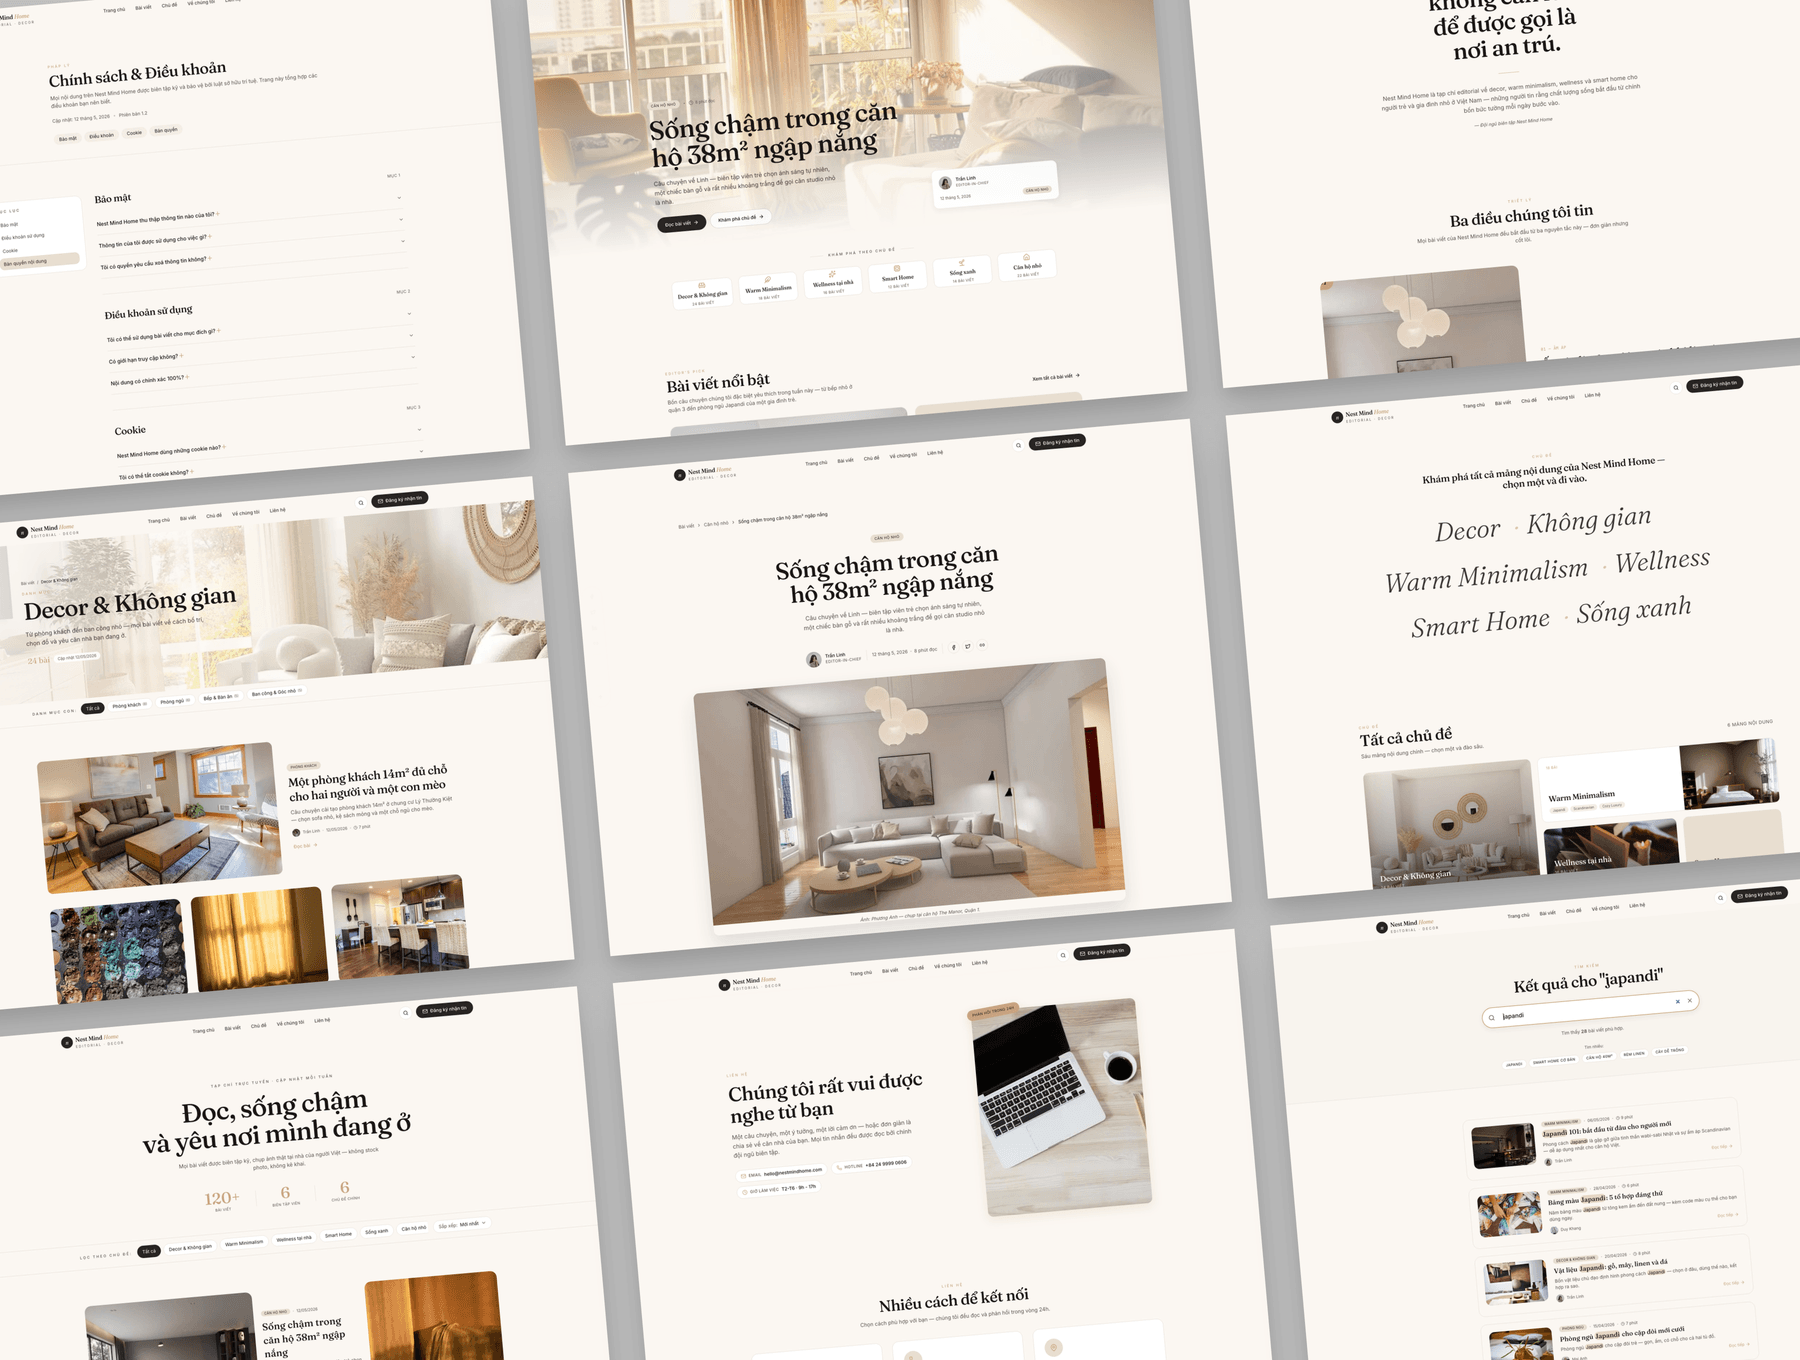1800x1360 pixels.
Task: Open thumbnail of 'Bảng màu Japandi' search result
Action: (1510, 1214)
